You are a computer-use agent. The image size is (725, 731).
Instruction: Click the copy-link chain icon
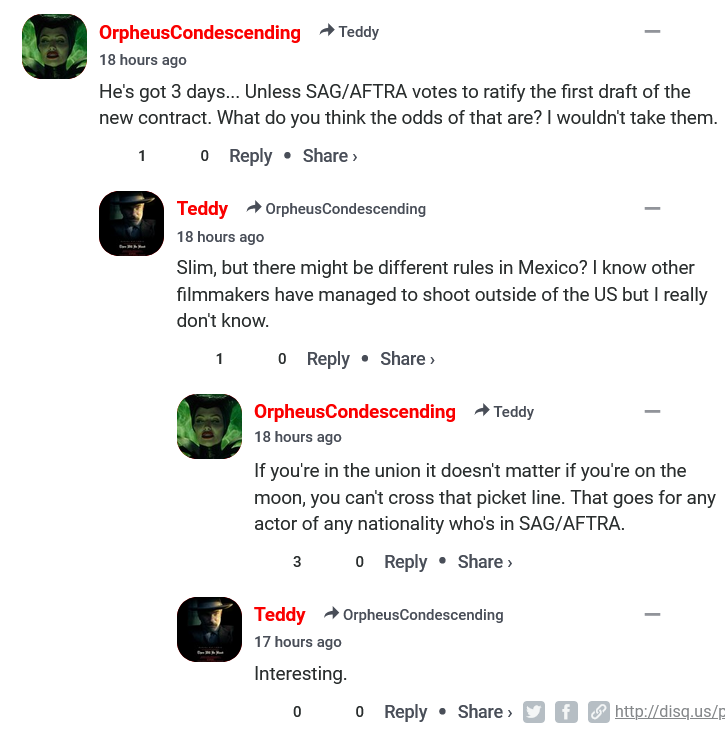(598, 712)
